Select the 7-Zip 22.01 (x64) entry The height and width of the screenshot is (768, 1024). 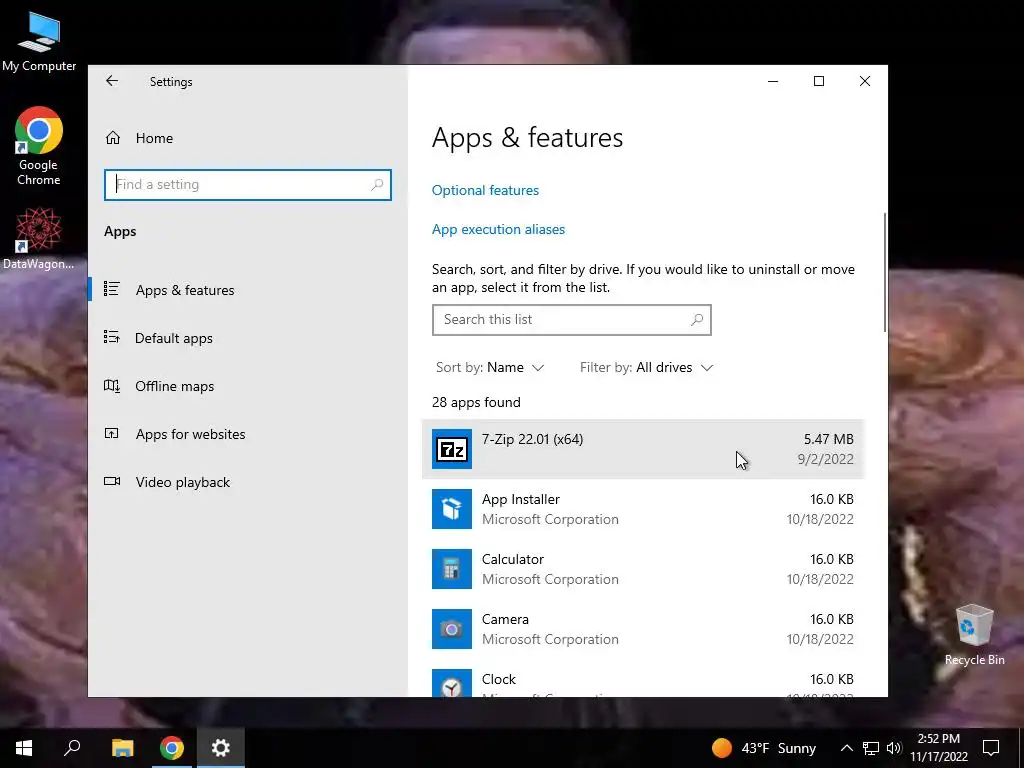click(643, 449)
